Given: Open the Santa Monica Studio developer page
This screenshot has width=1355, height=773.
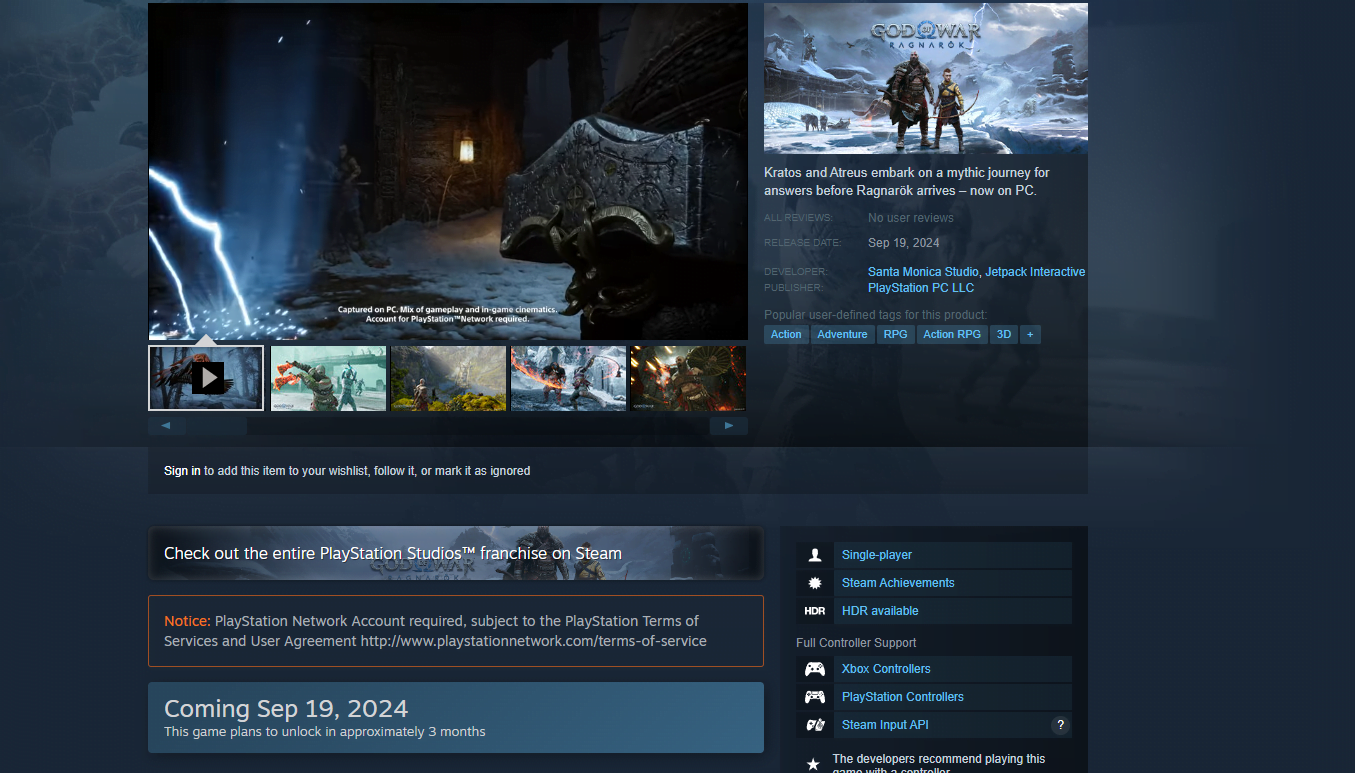Looking at the screenshot, I should (923, 272).
